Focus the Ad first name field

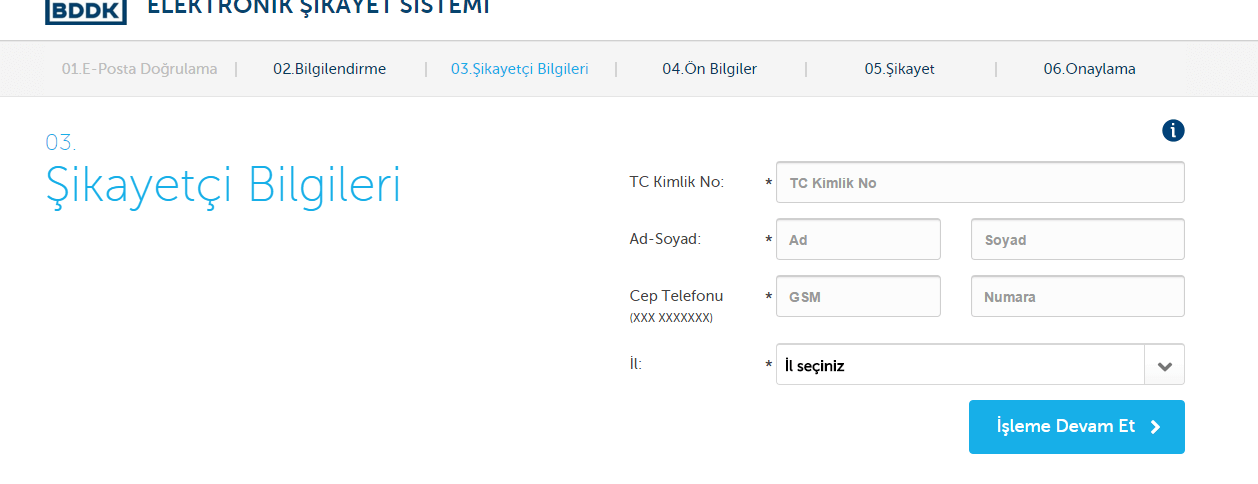pyautogui.click(x=858, y=240)
